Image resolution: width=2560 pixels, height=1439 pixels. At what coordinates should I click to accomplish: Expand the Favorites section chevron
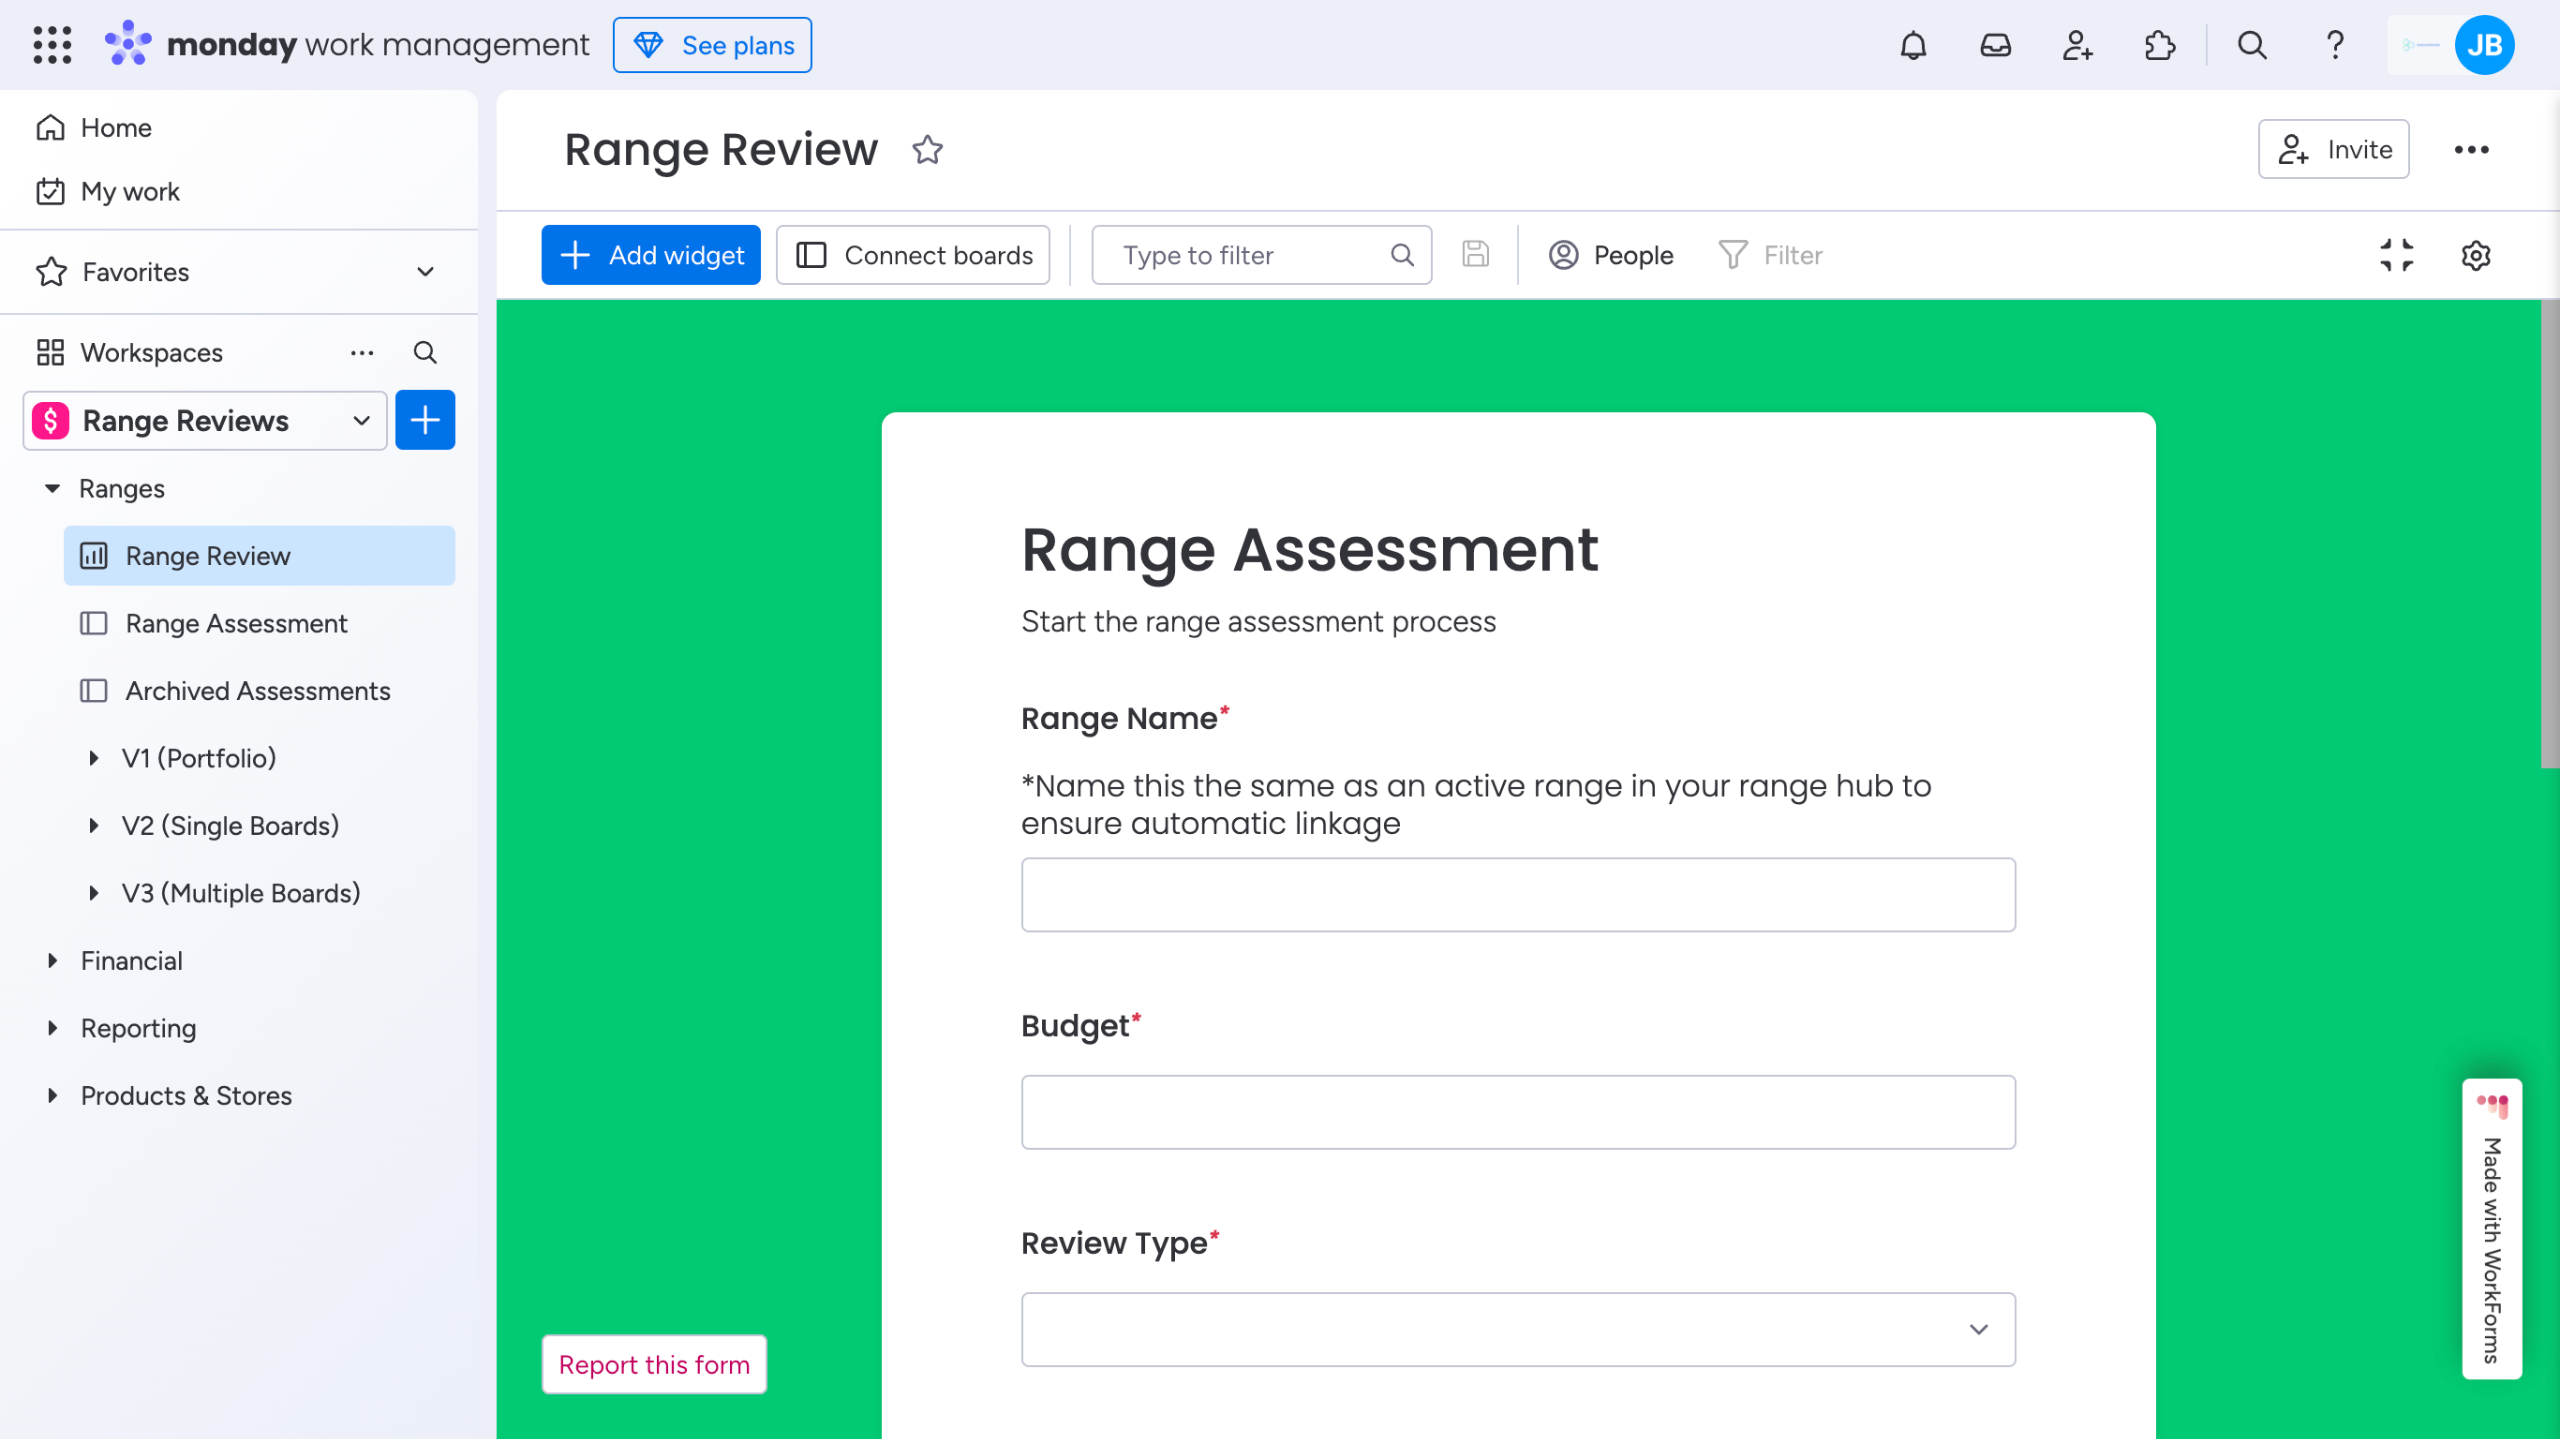tap(425, 272)
